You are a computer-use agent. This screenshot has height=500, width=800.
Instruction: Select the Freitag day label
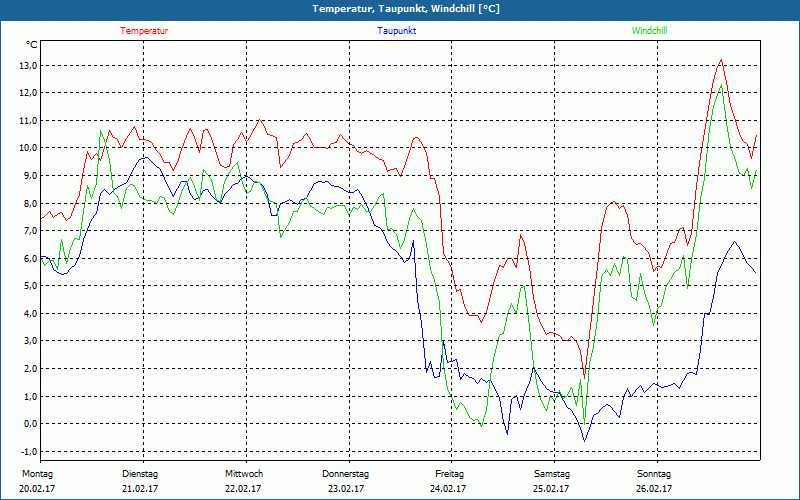coord(449,474)
